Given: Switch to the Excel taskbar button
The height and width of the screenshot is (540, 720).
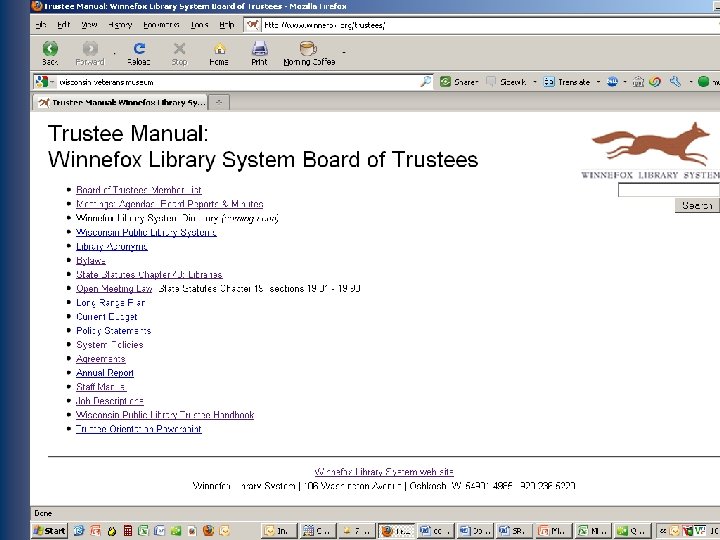Looking at the screenshot, I should click(593, 531).
